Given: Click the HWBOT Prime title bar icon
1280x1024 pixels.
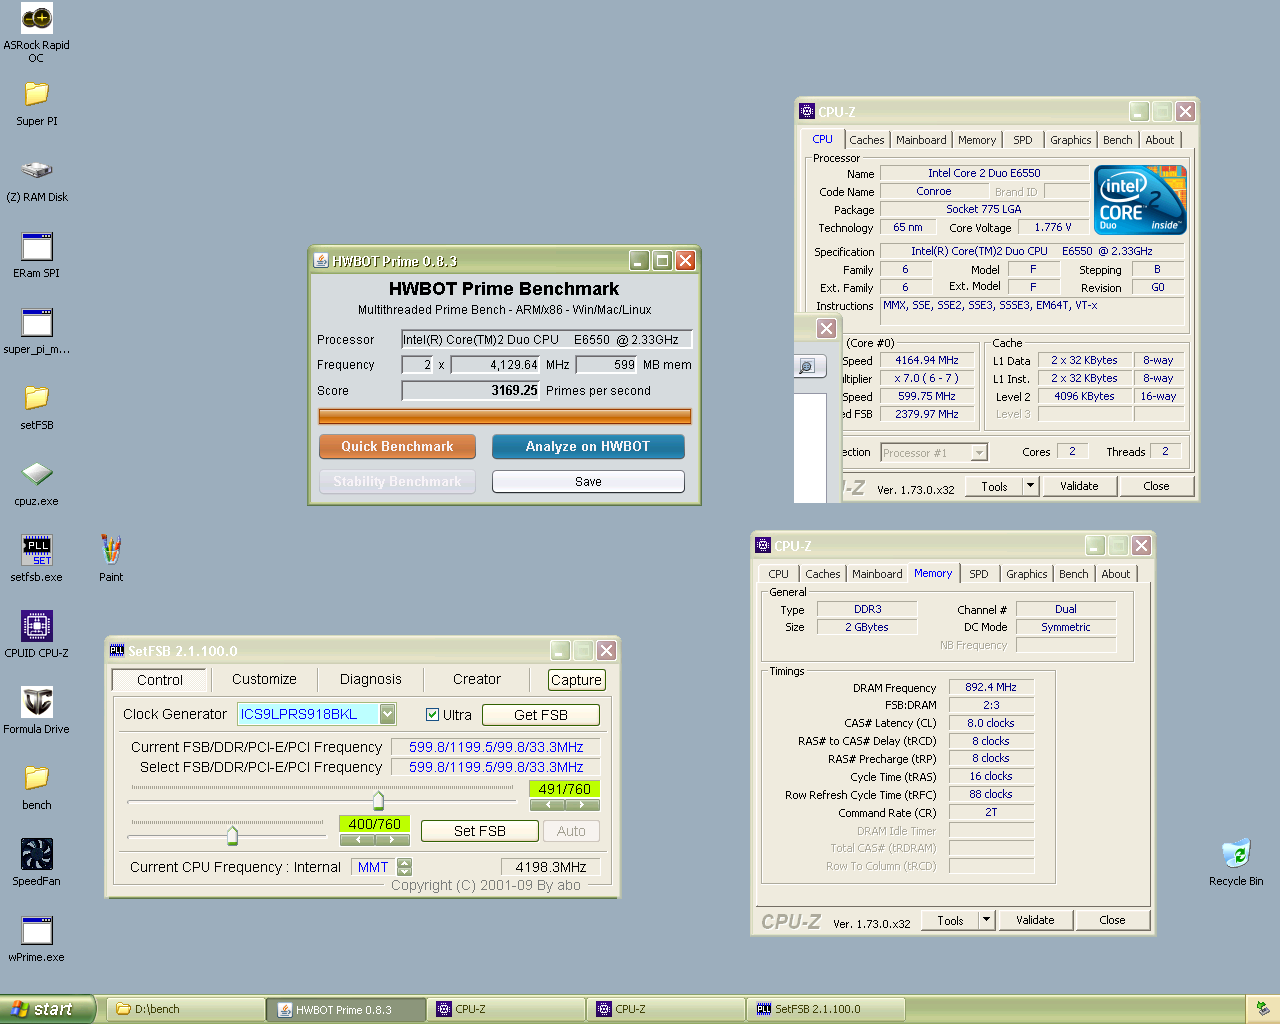Looking at the screenshot, I should tap(321, 261).
